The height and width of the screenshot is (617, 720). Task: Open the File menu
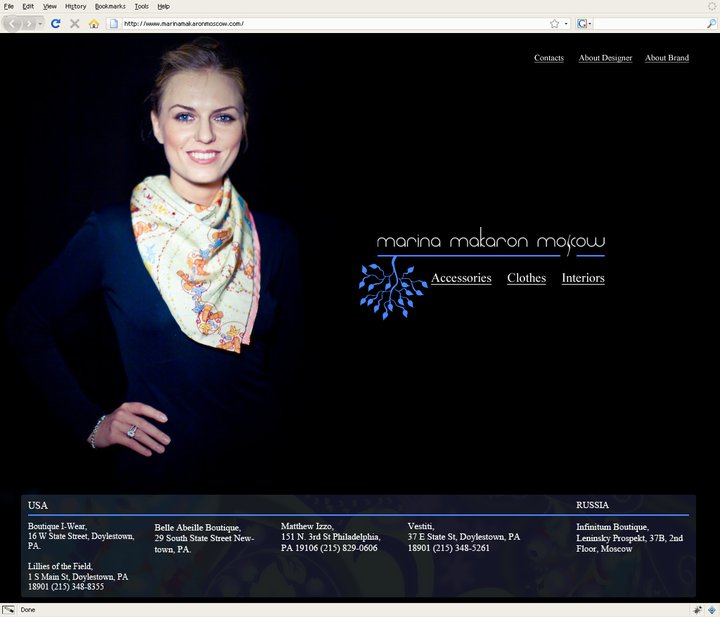click(x=9, y=6)
